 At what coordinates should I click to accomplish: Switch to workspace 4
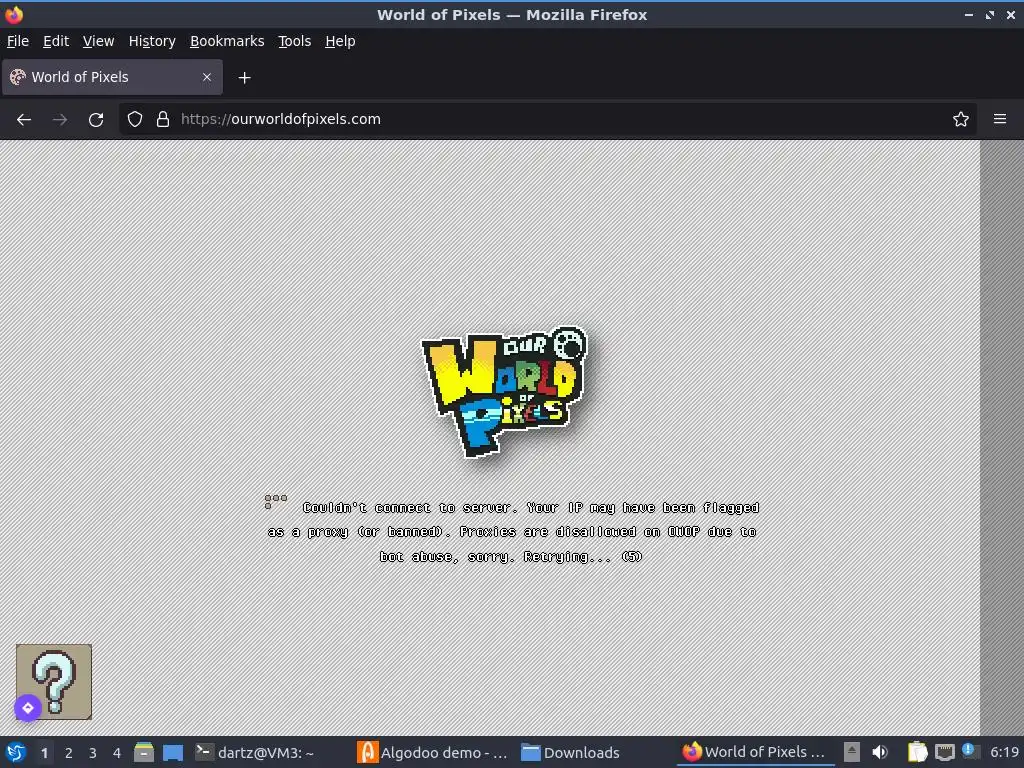click(117, 753)
